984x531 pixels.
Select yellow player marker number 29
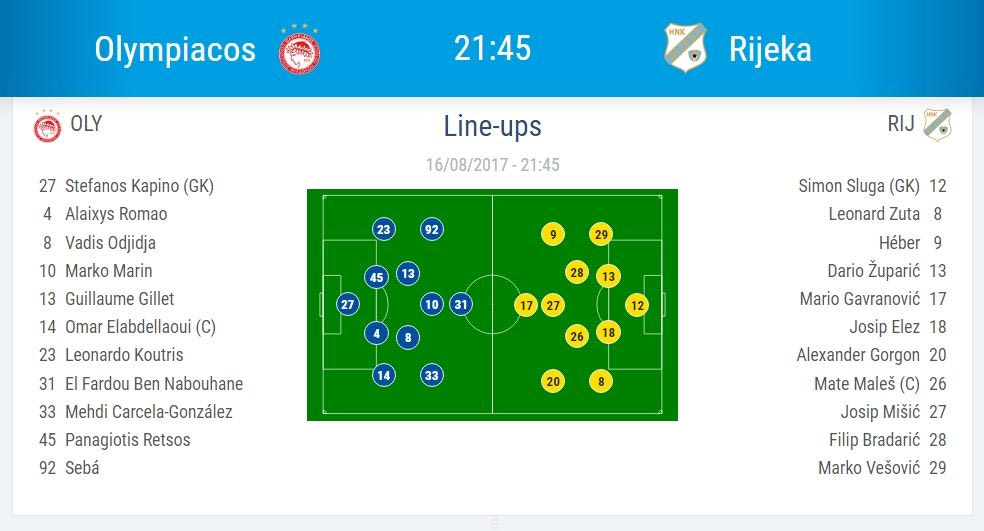pos(600,235)
